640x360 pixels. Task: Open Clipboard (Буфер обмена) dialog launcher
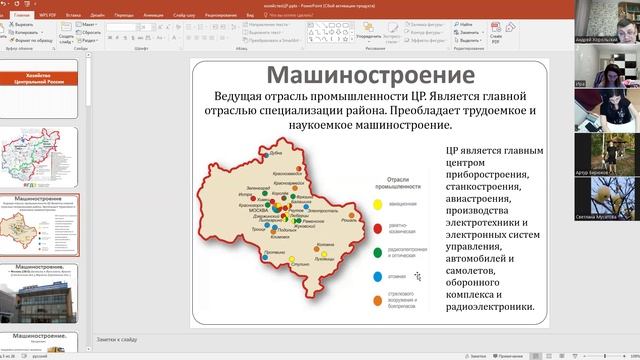[53, 49]
